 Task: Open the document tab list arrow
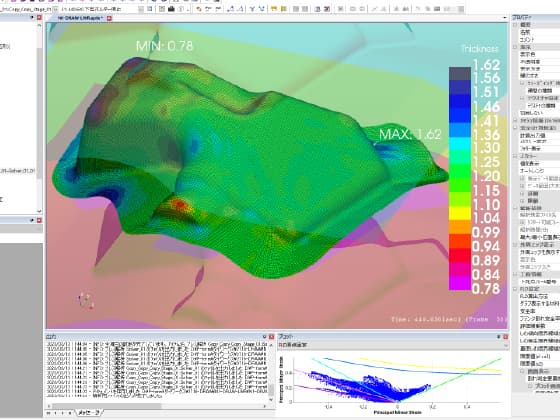(x=504, y=18)
